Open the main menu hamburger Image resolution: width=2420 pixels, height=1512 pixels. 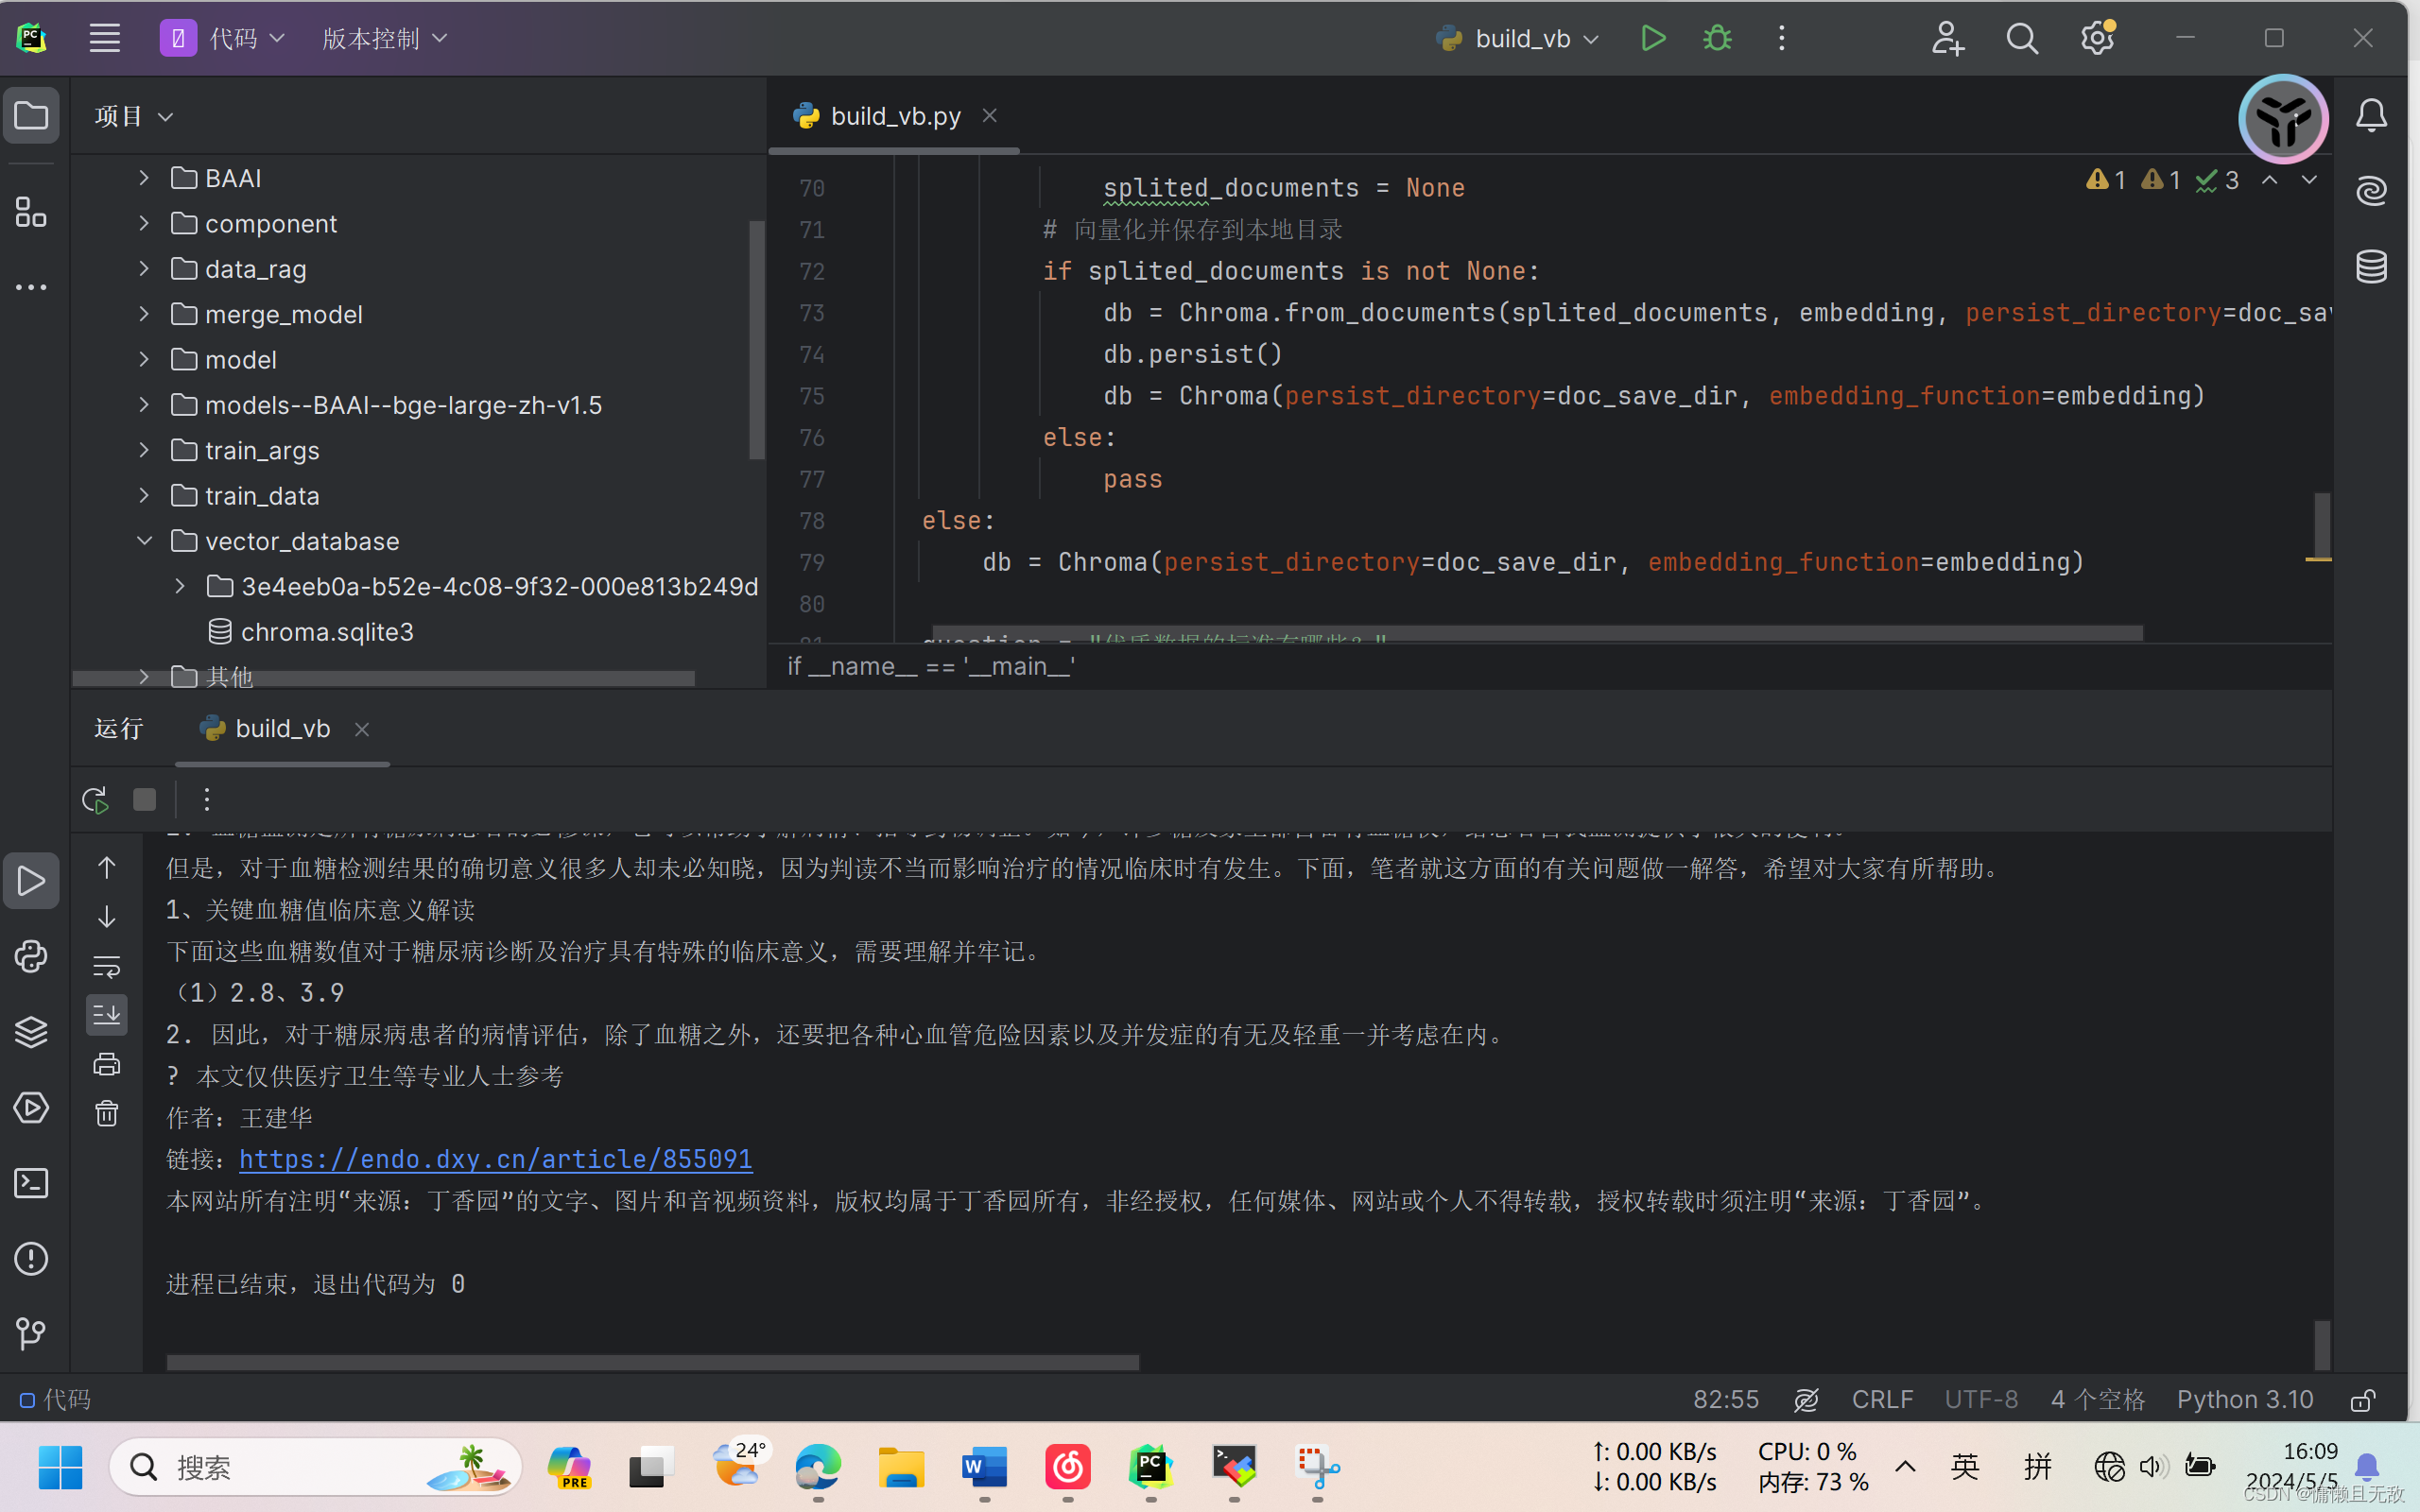click(x=104, y=38)
